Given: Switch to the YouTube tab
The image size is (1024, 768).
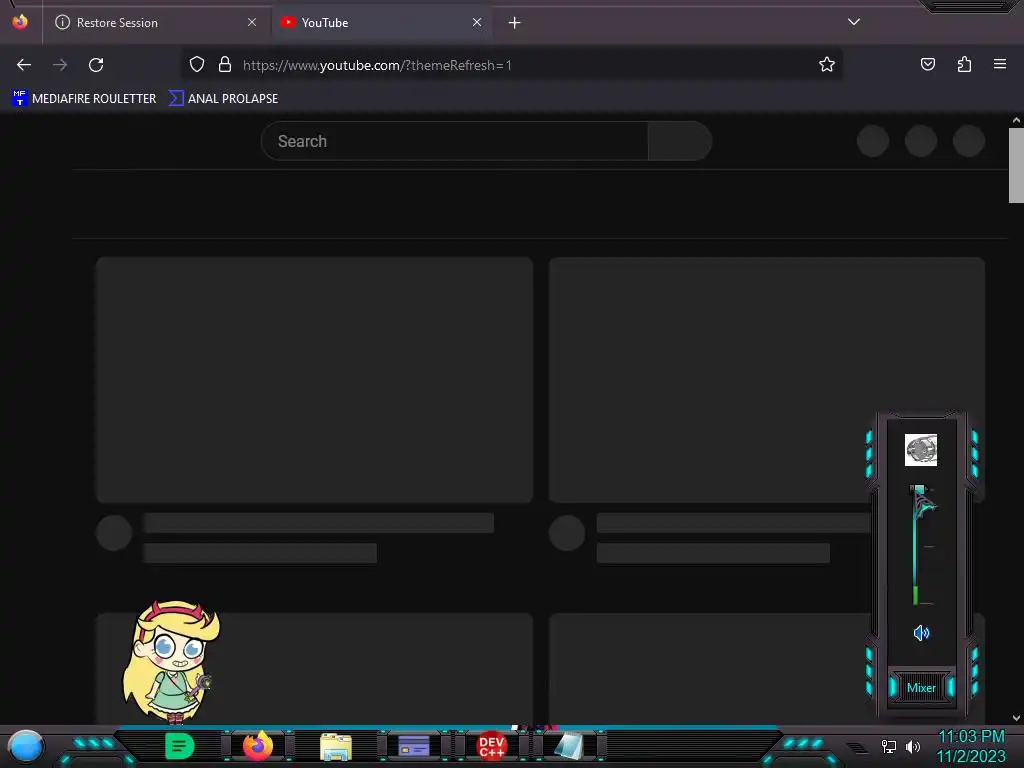Looking at the screenshot, I should 381,22.
